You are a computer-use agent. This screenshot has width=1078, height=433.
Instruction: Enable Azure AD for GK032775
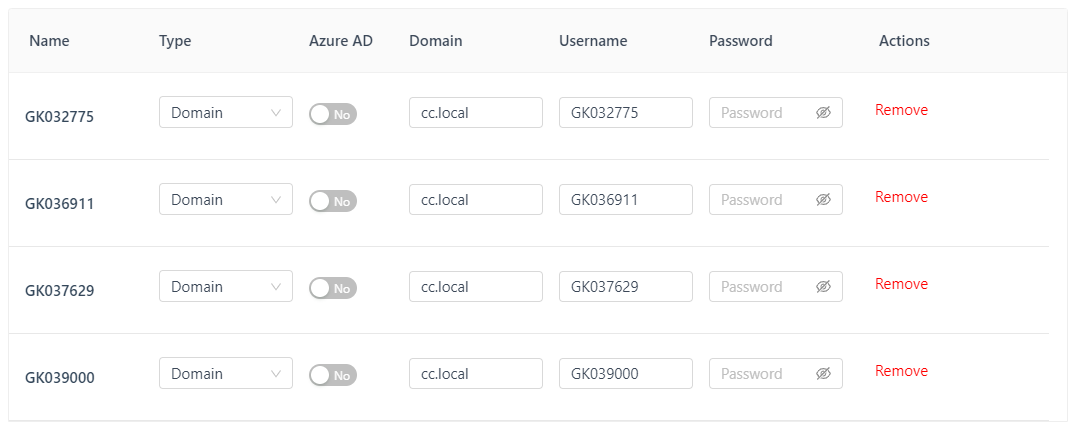333,114
